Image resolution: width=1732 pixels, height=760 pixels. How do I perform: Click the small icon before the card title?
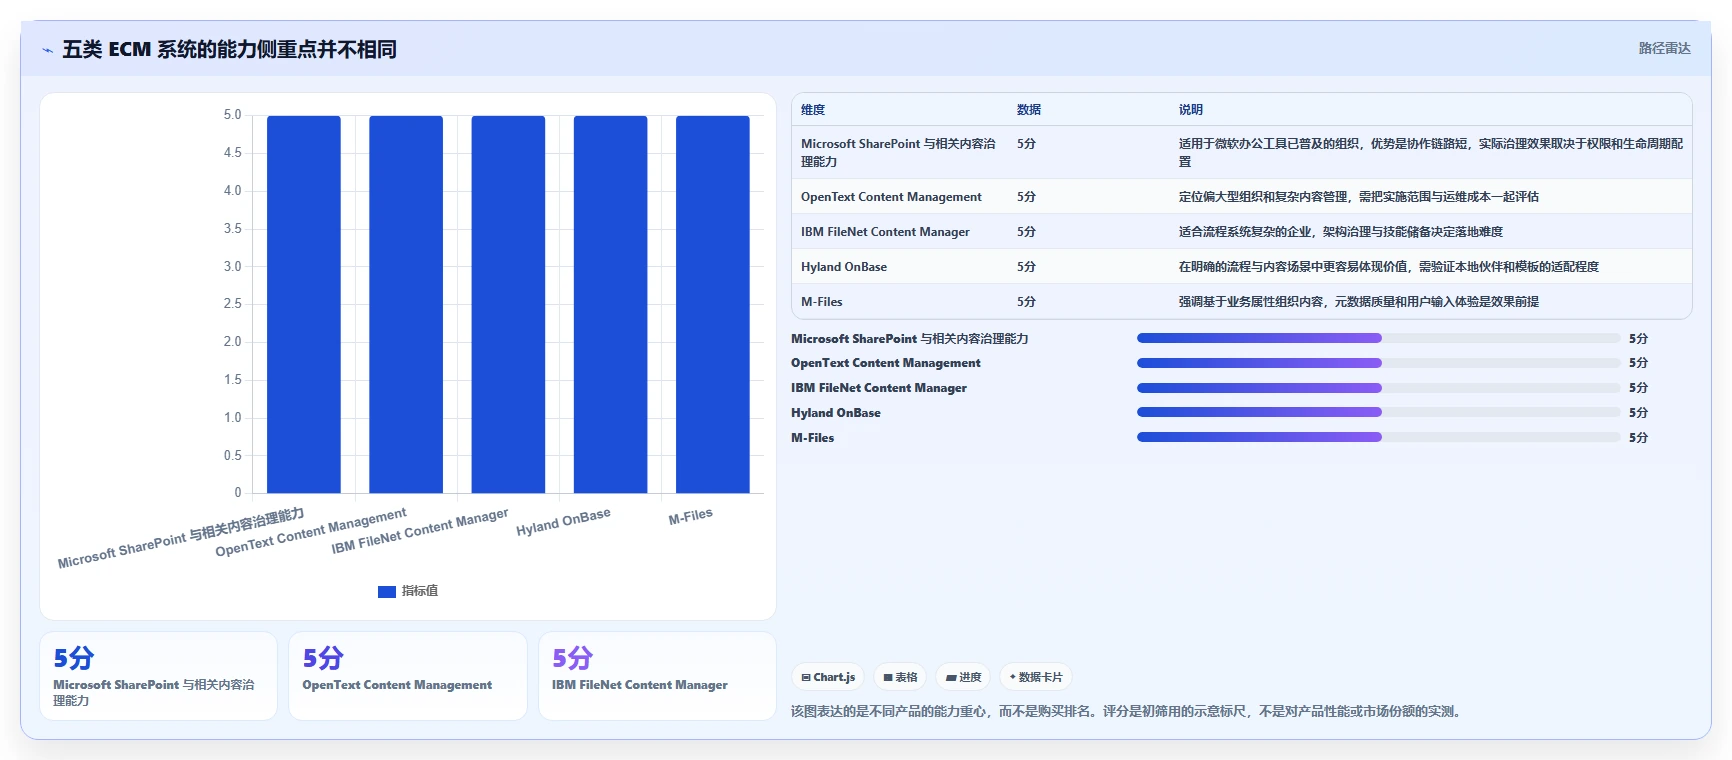coord(47,50)
